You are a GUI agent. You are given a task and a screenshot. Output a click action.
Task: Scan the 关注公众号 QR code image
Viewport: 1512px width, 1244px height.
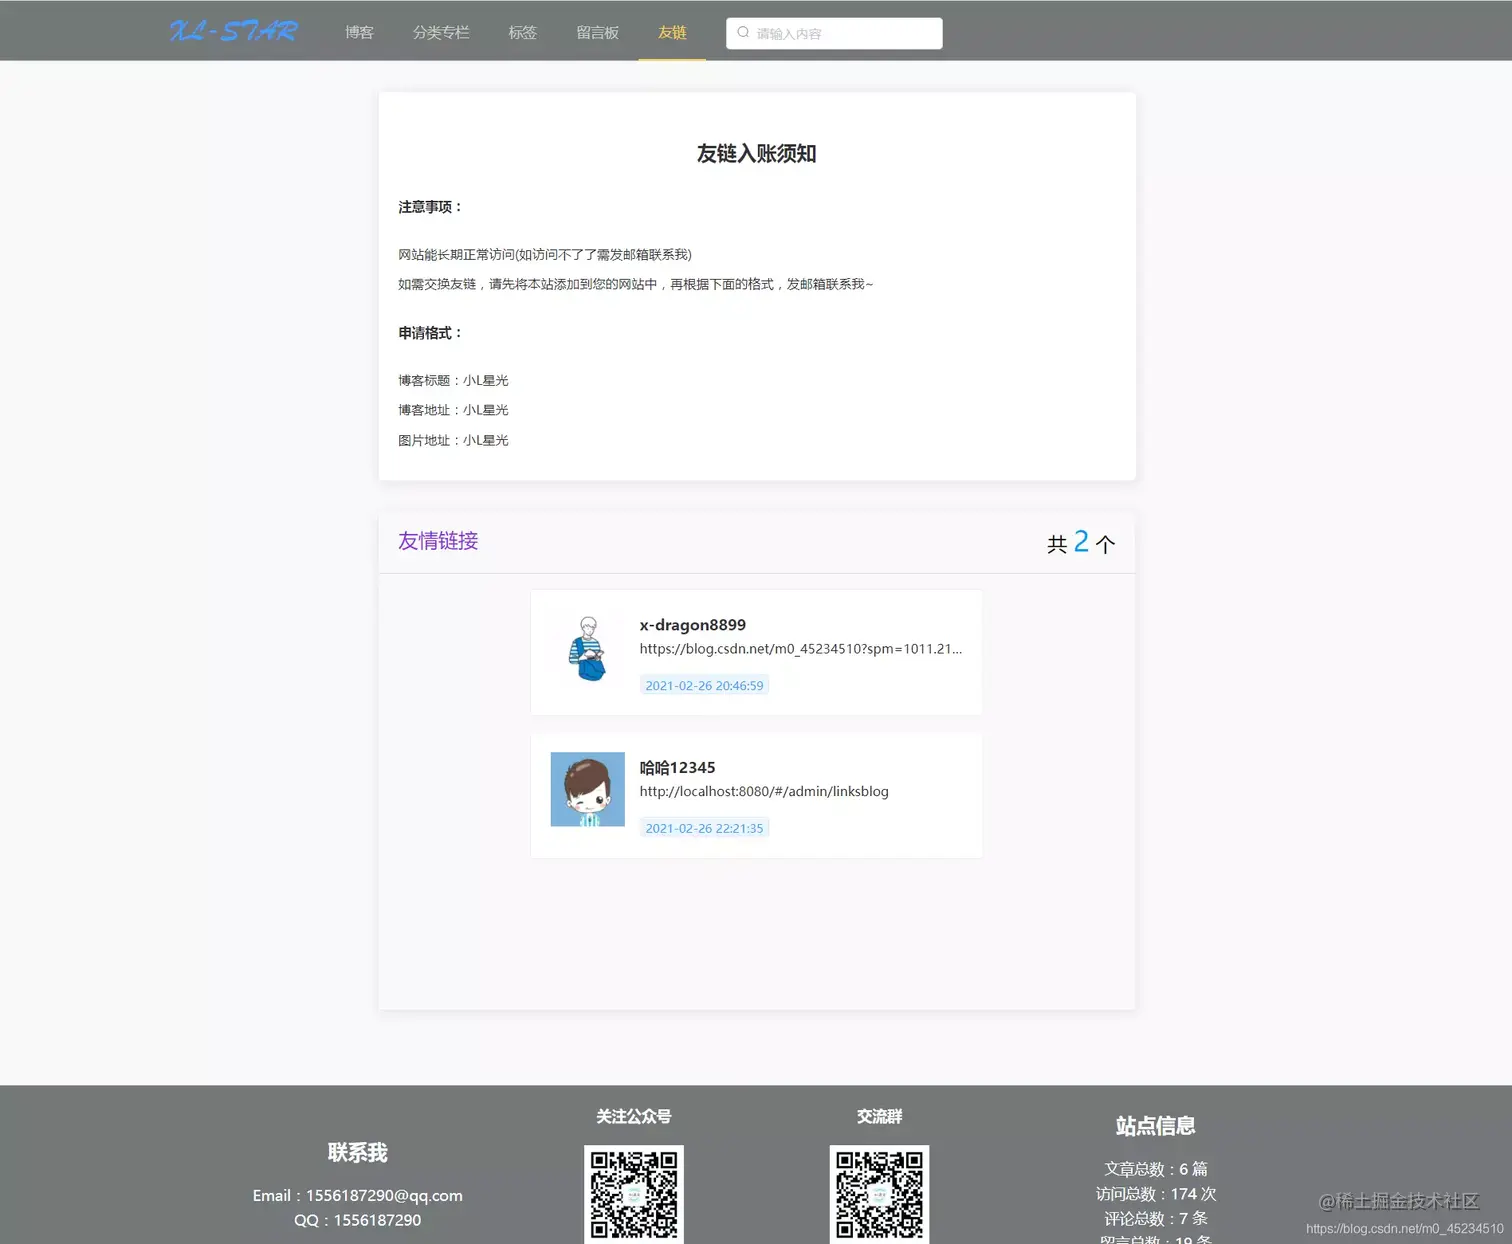pyautogui.click(x=634, y=1195)
